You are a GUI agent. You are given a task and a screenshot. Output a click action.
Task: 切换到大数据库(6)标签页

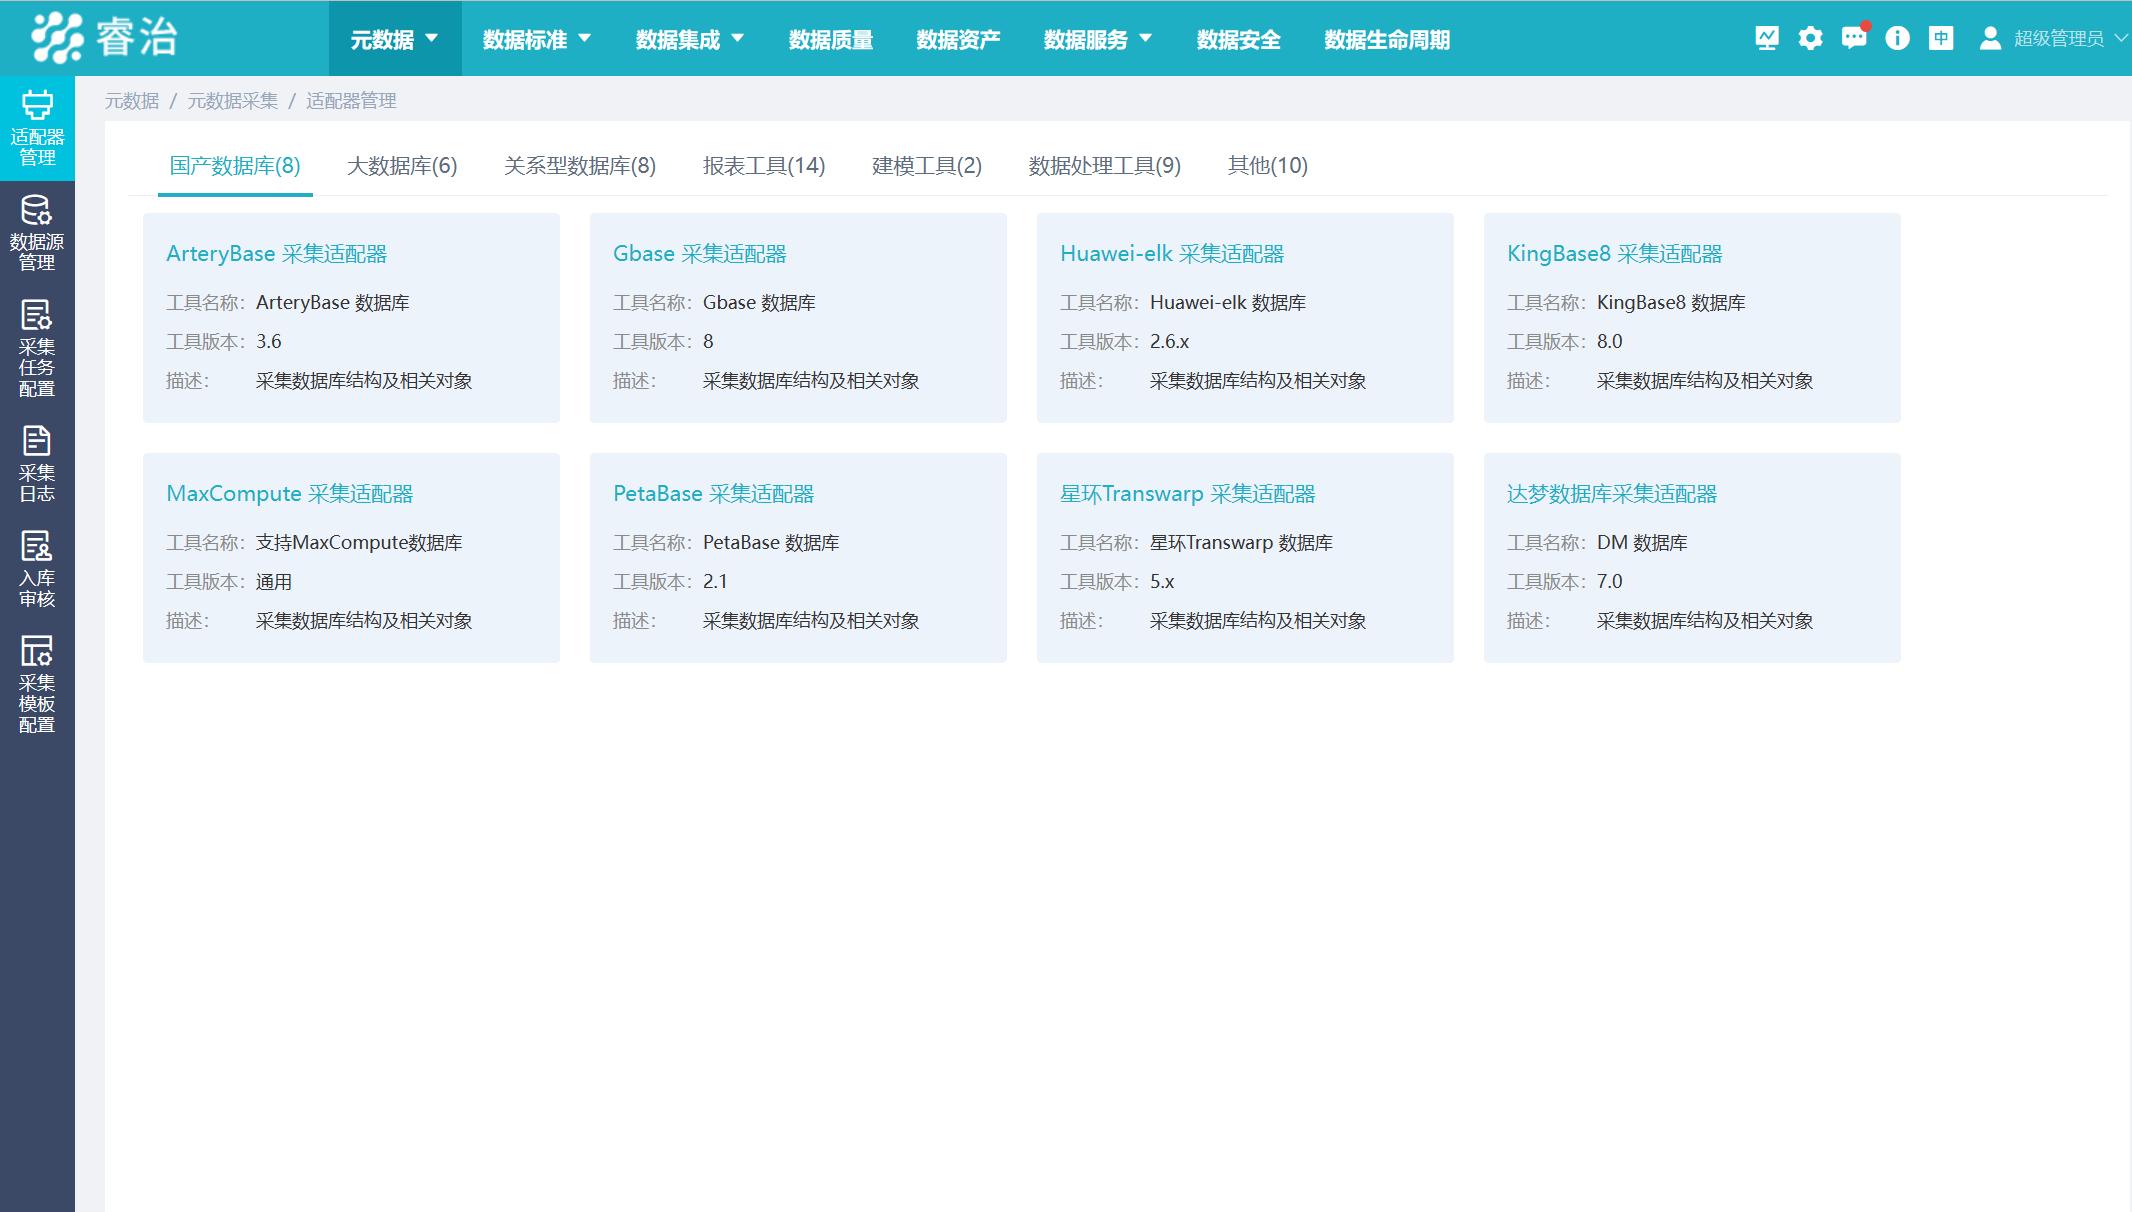point(402,166)
